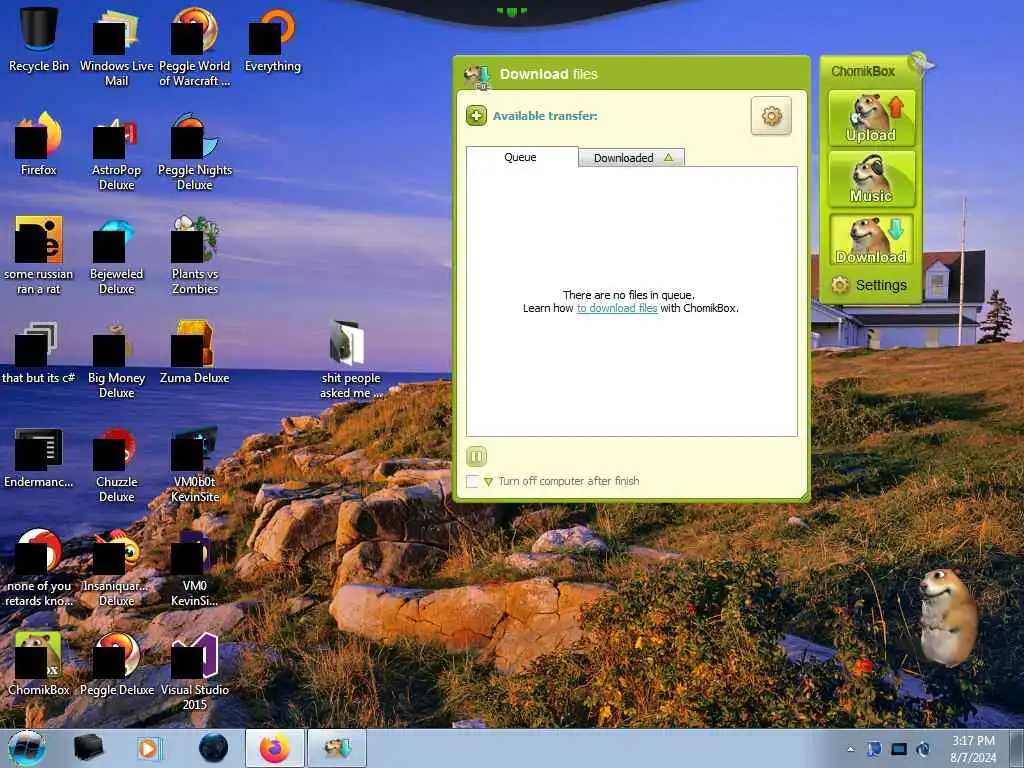Open the ChomikBox Music panel

pyautogui.click(x=871, y=179)
